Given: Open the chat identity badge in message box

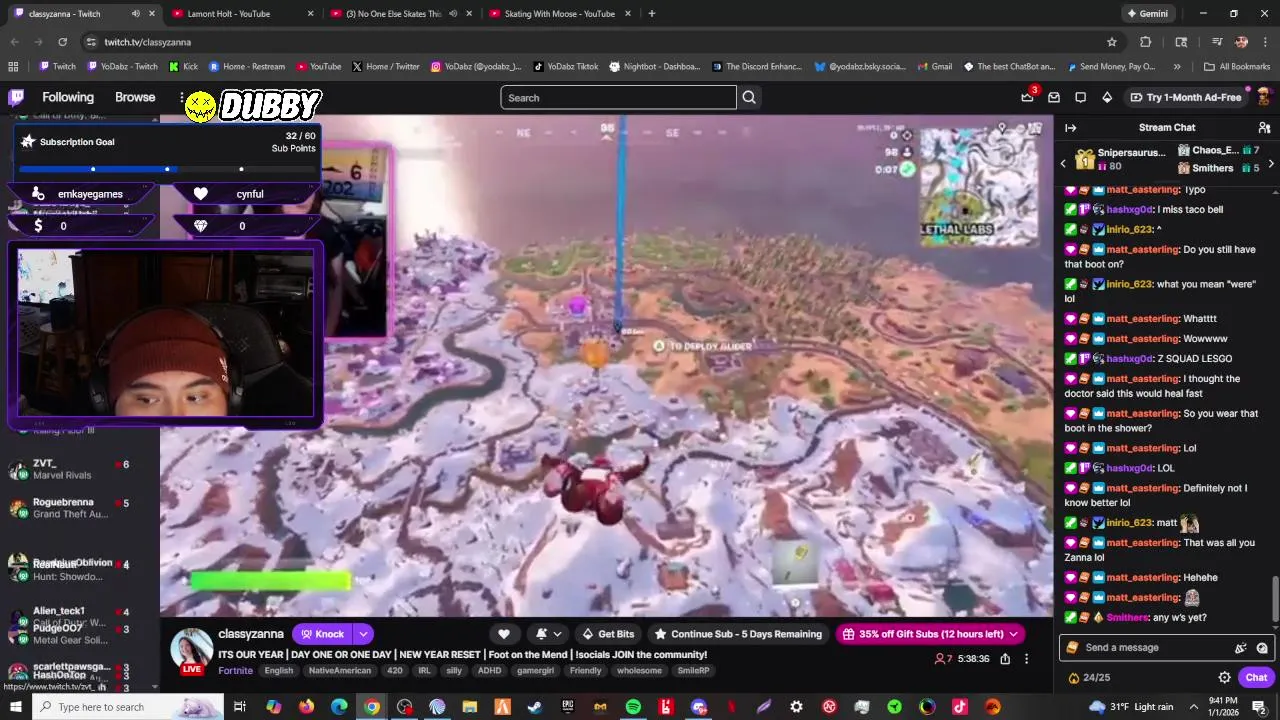Looking at the screenshot, I should (x=1072, y=647).
